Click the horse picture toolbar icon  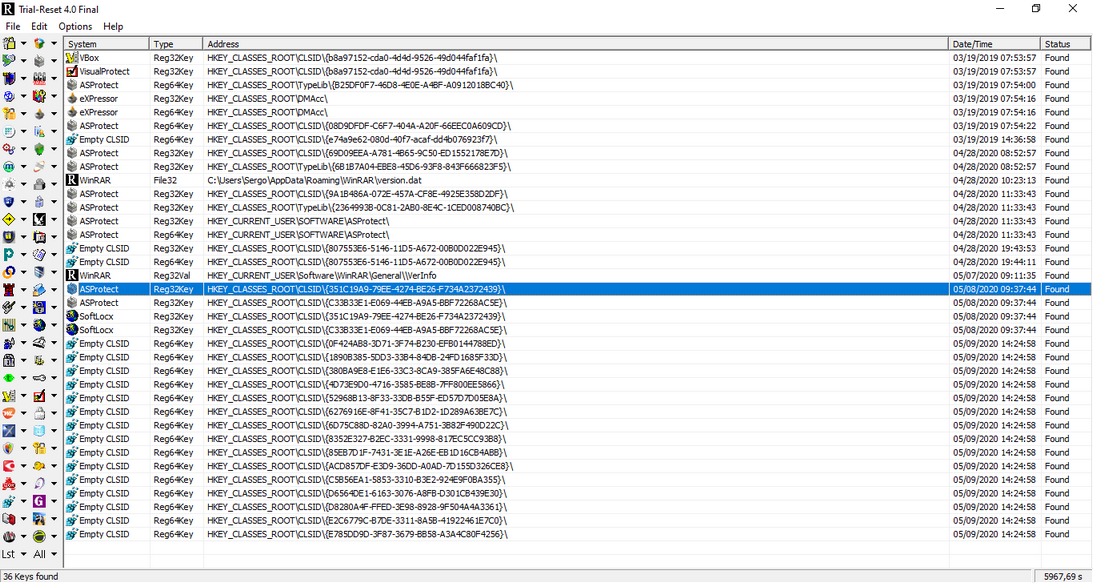pyautogui.click(x=39, y=519)
